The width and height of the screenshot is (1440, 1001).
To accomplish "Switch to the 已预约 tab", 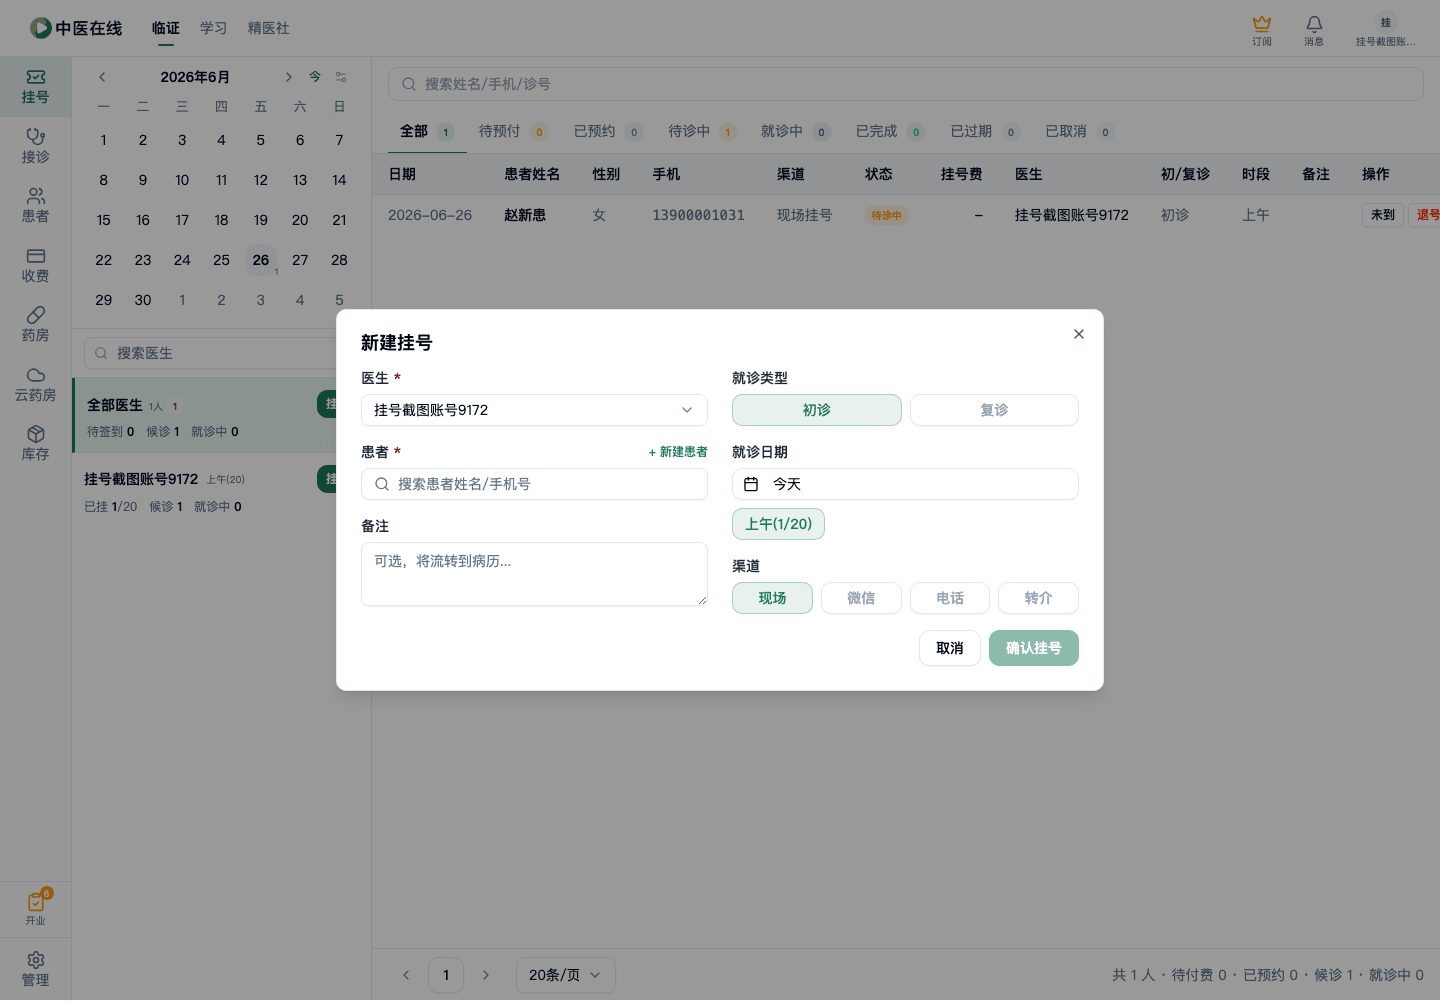I will (607, 132).
